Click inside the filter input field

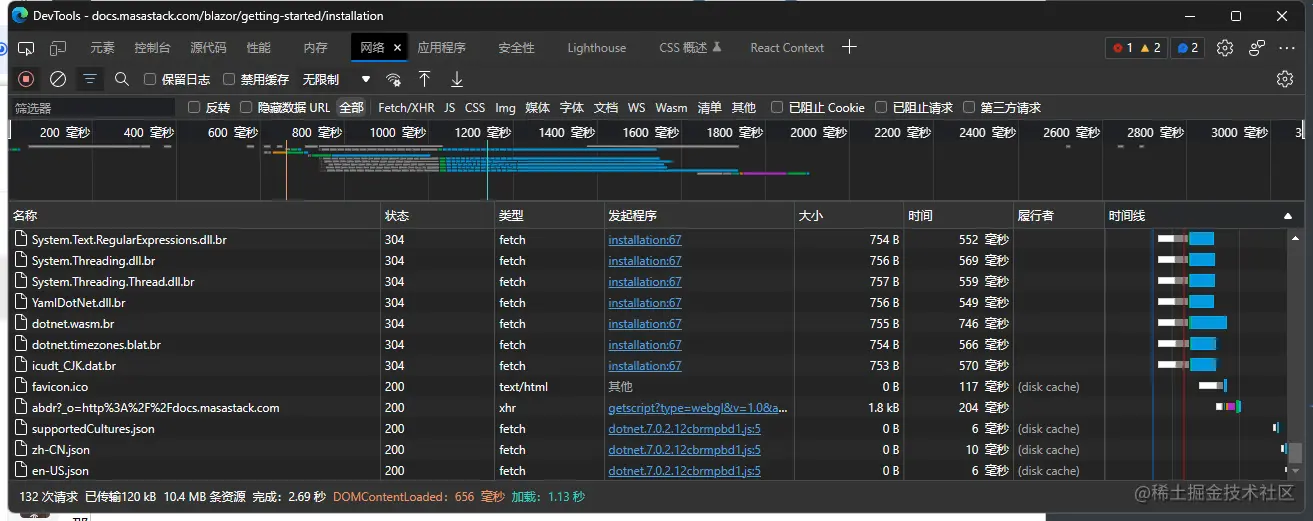pos(92,107)
